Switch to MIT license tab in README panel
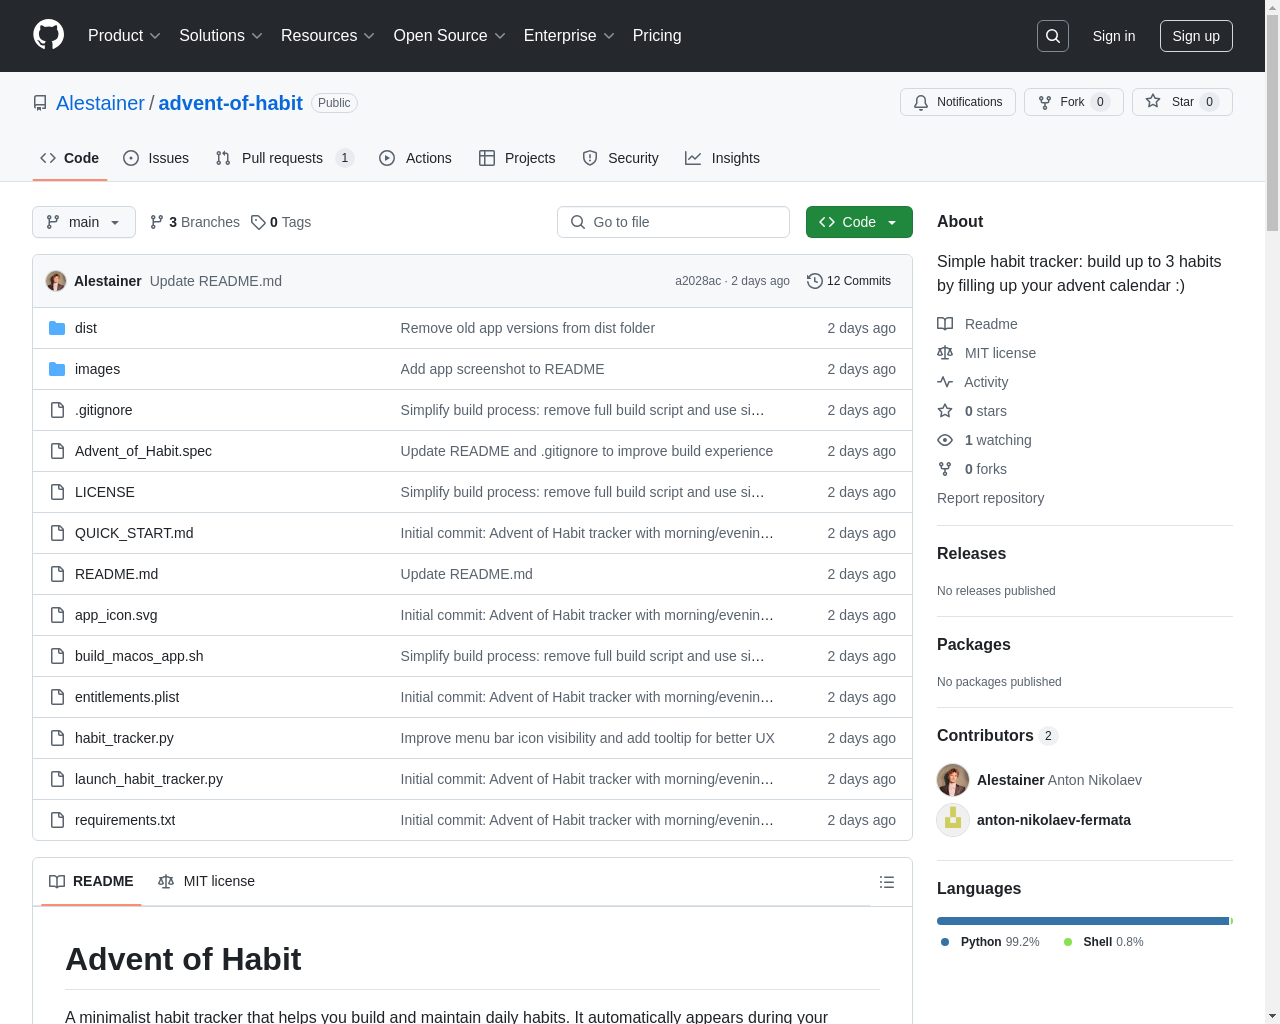Screen dimensions: 1280x1024 (x=206, y=881)
